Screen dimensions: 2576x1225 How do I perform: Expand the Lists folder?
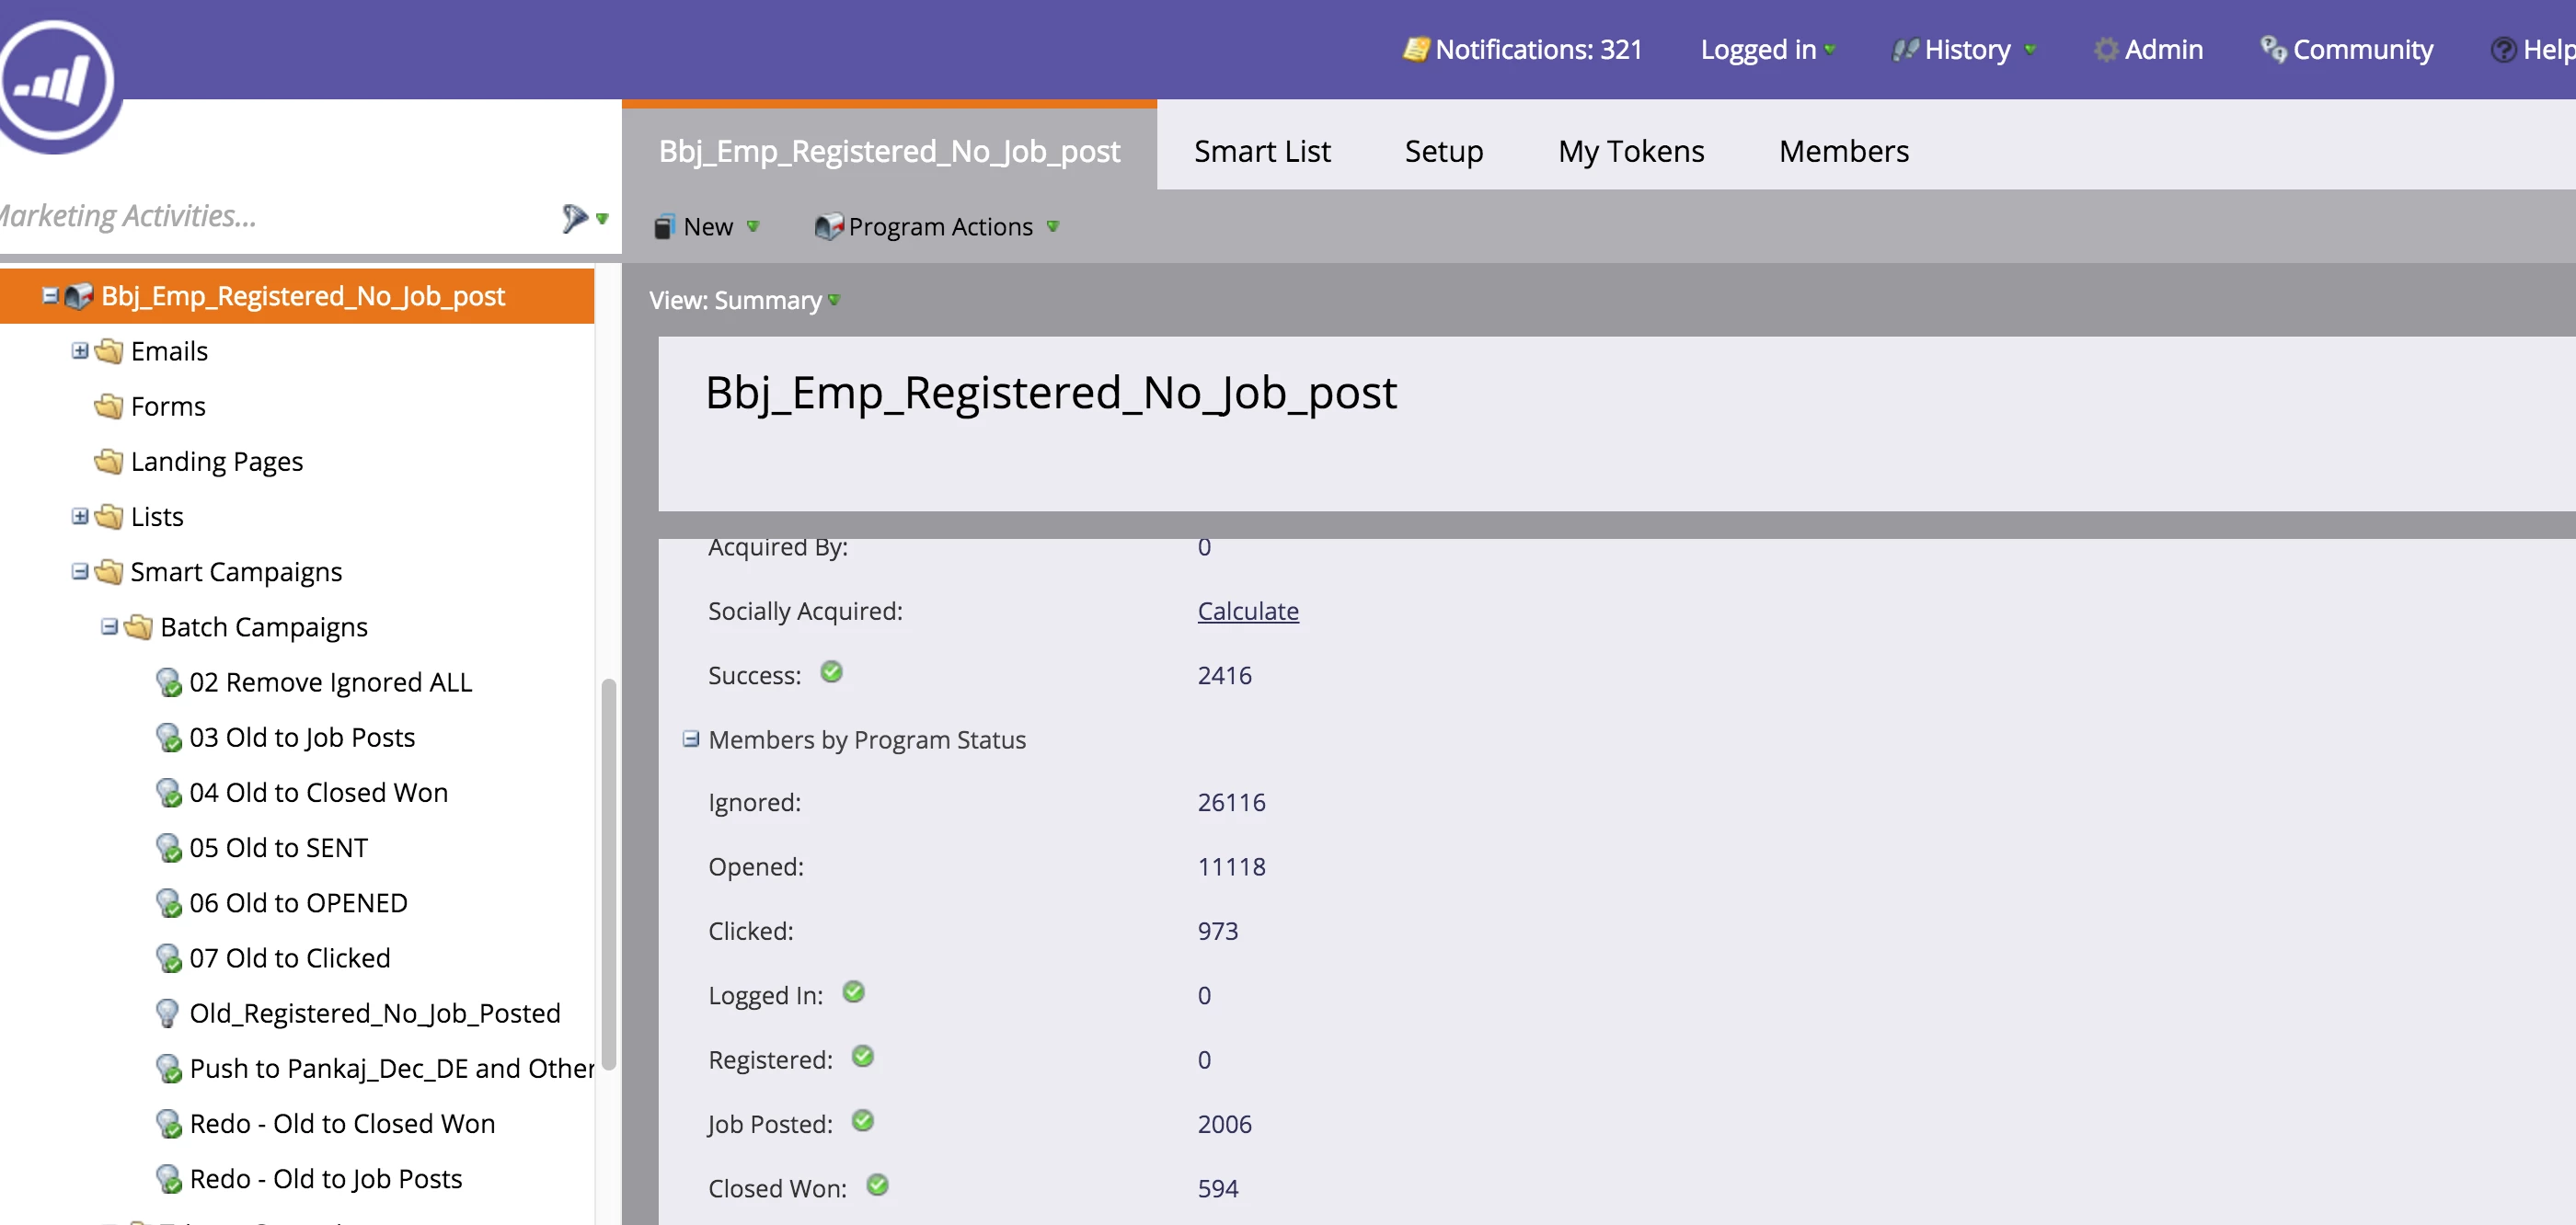click(80, 516)
